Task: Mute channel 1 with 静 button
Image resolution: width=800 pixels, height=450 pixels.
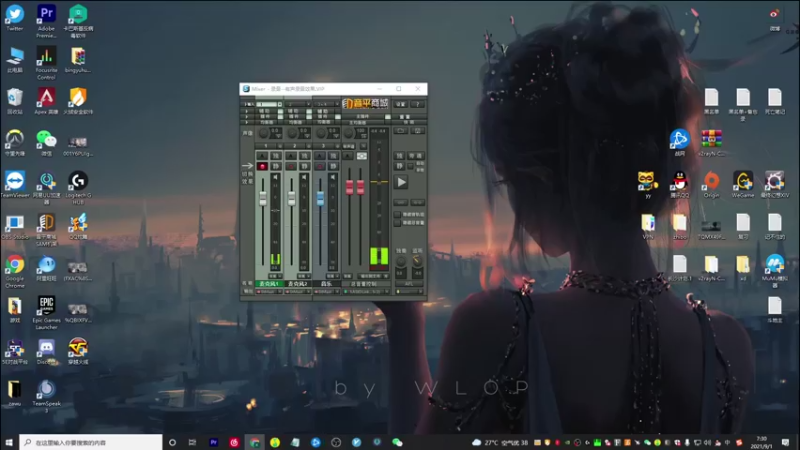Action: point(277,166)
